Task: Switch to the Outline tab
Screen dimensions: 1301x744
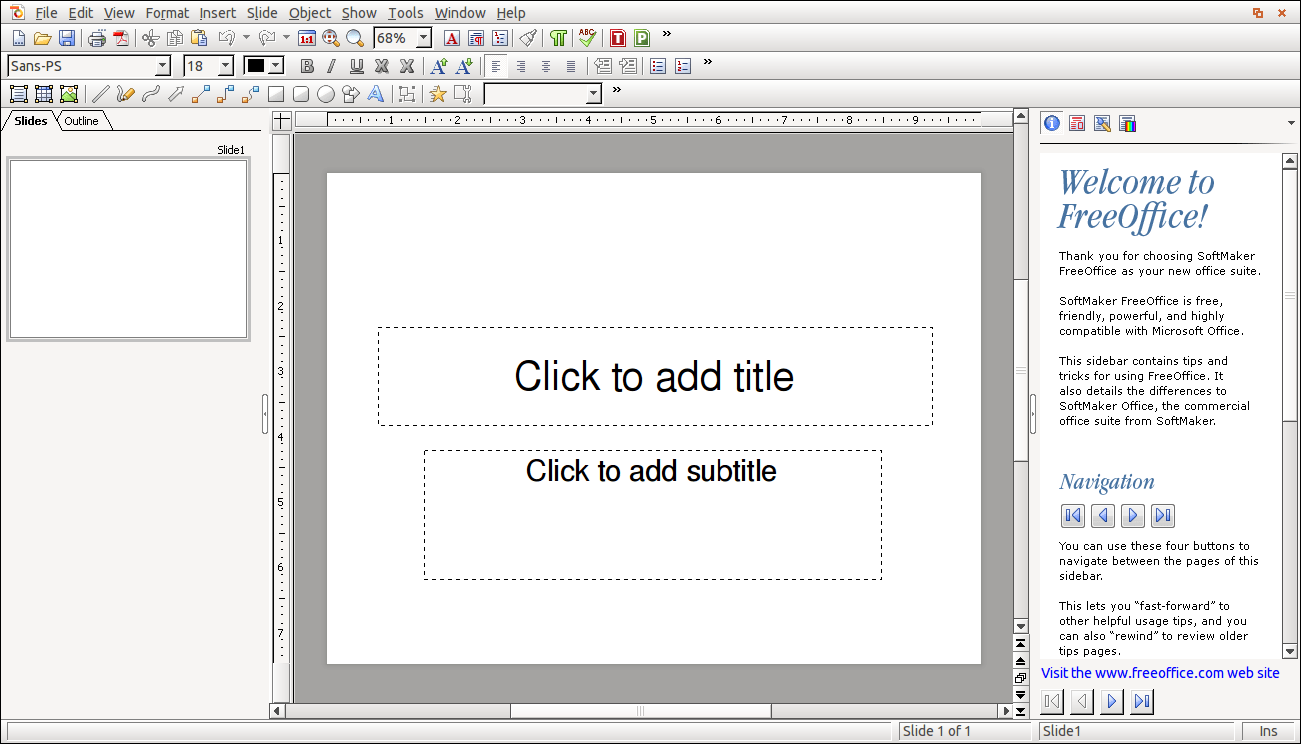Action: [82, 121]
